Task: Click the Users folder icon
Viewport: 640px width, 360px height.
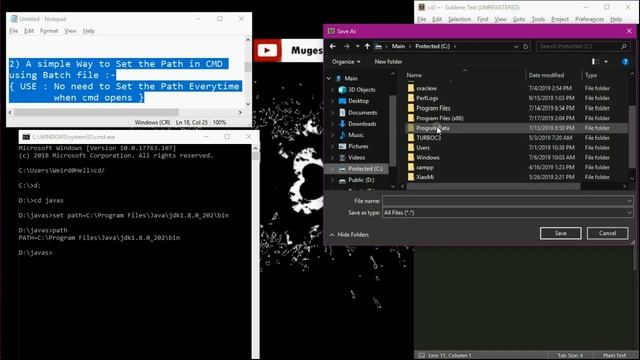Action: 411,147
